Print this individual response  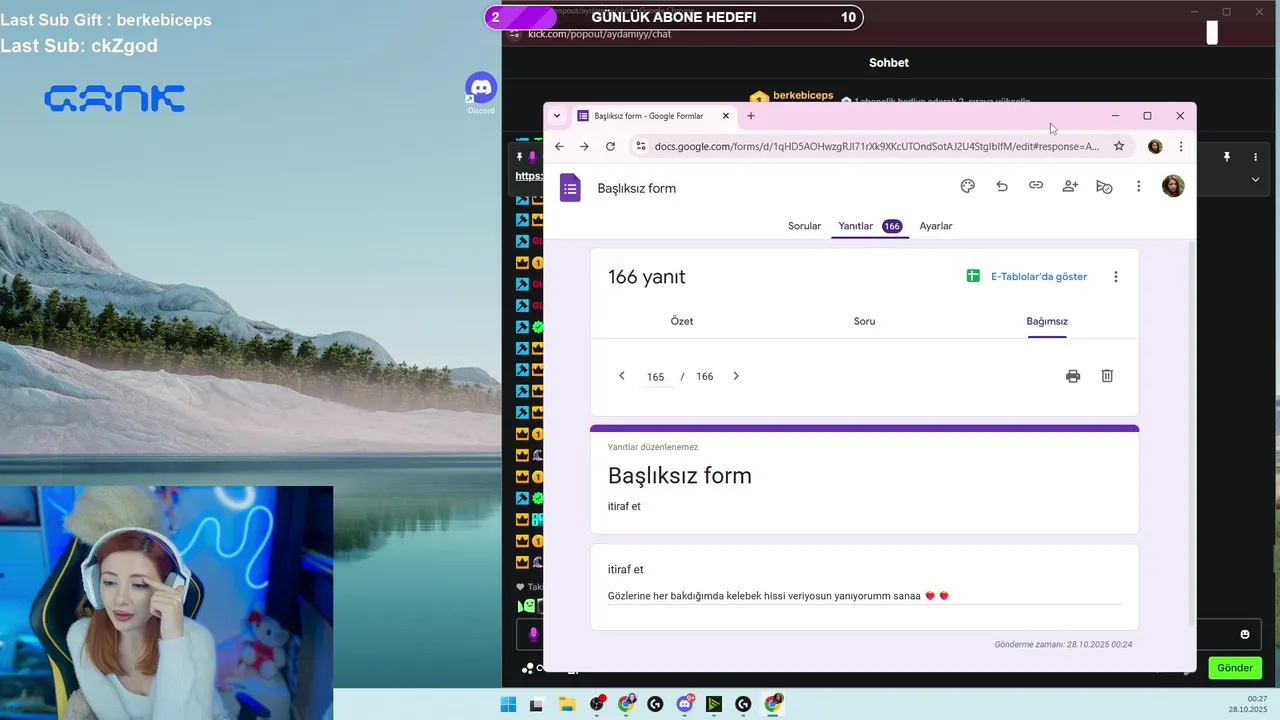1073,376
